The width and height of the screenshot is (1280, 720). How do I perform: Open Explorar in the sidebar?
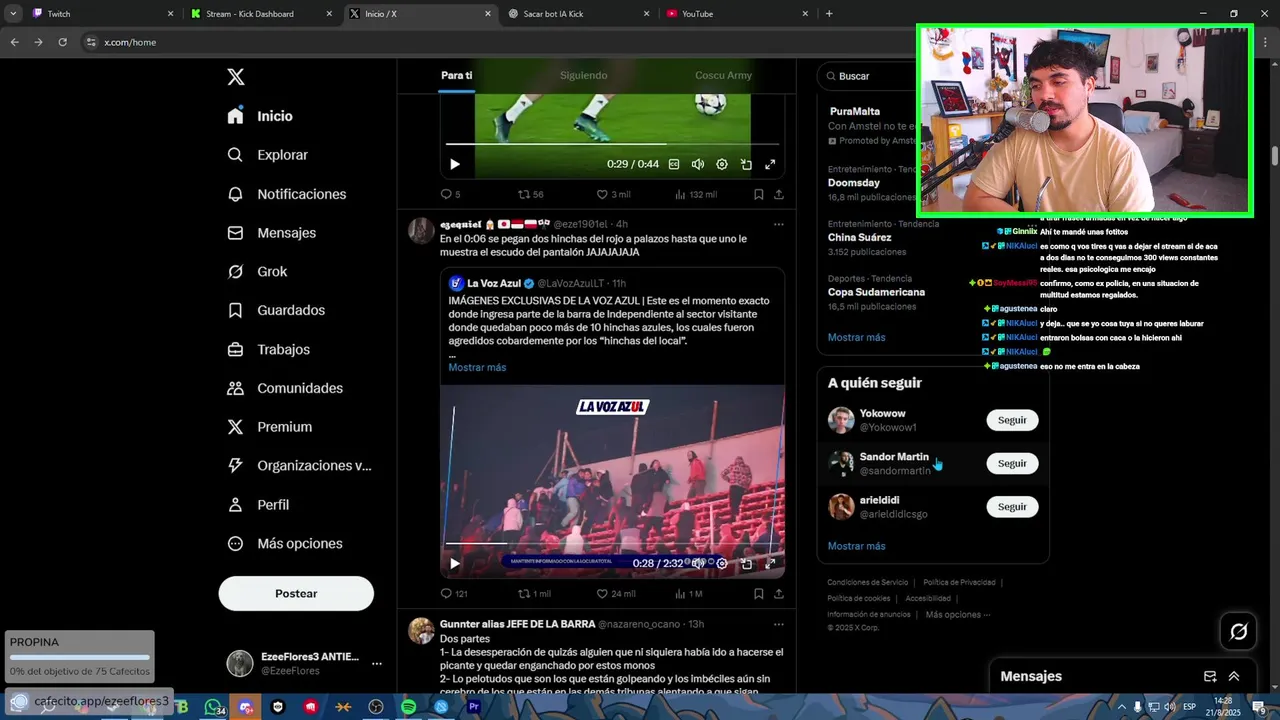point(267,155)
